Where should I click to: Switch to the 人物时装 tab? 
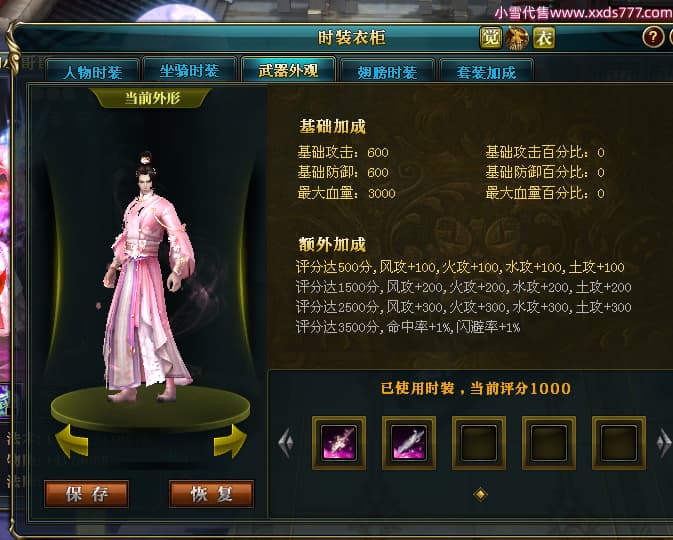[93, 71]
